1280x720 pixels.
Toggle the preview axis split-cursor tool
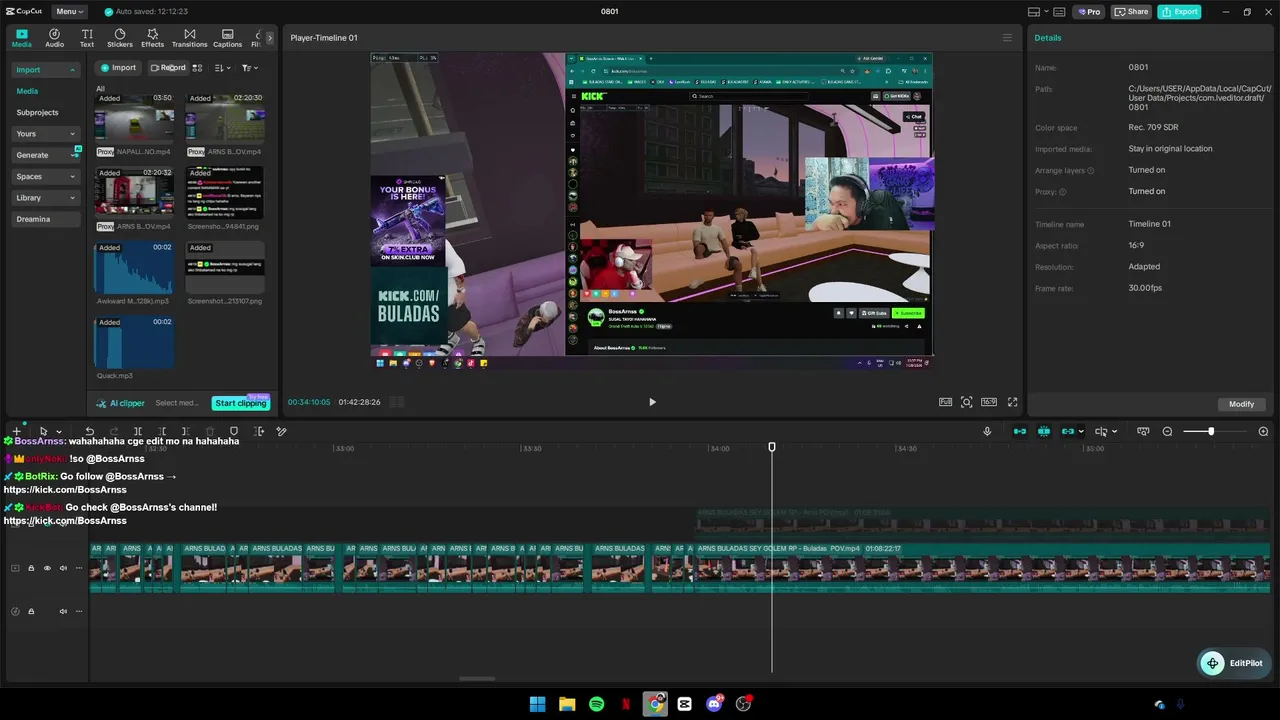[x=1101, y=431]
